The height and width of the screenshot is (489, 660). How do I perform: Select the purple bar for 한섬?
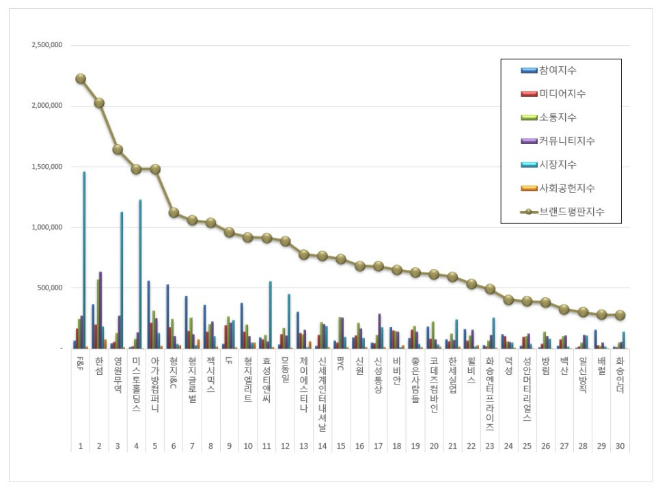100,310
